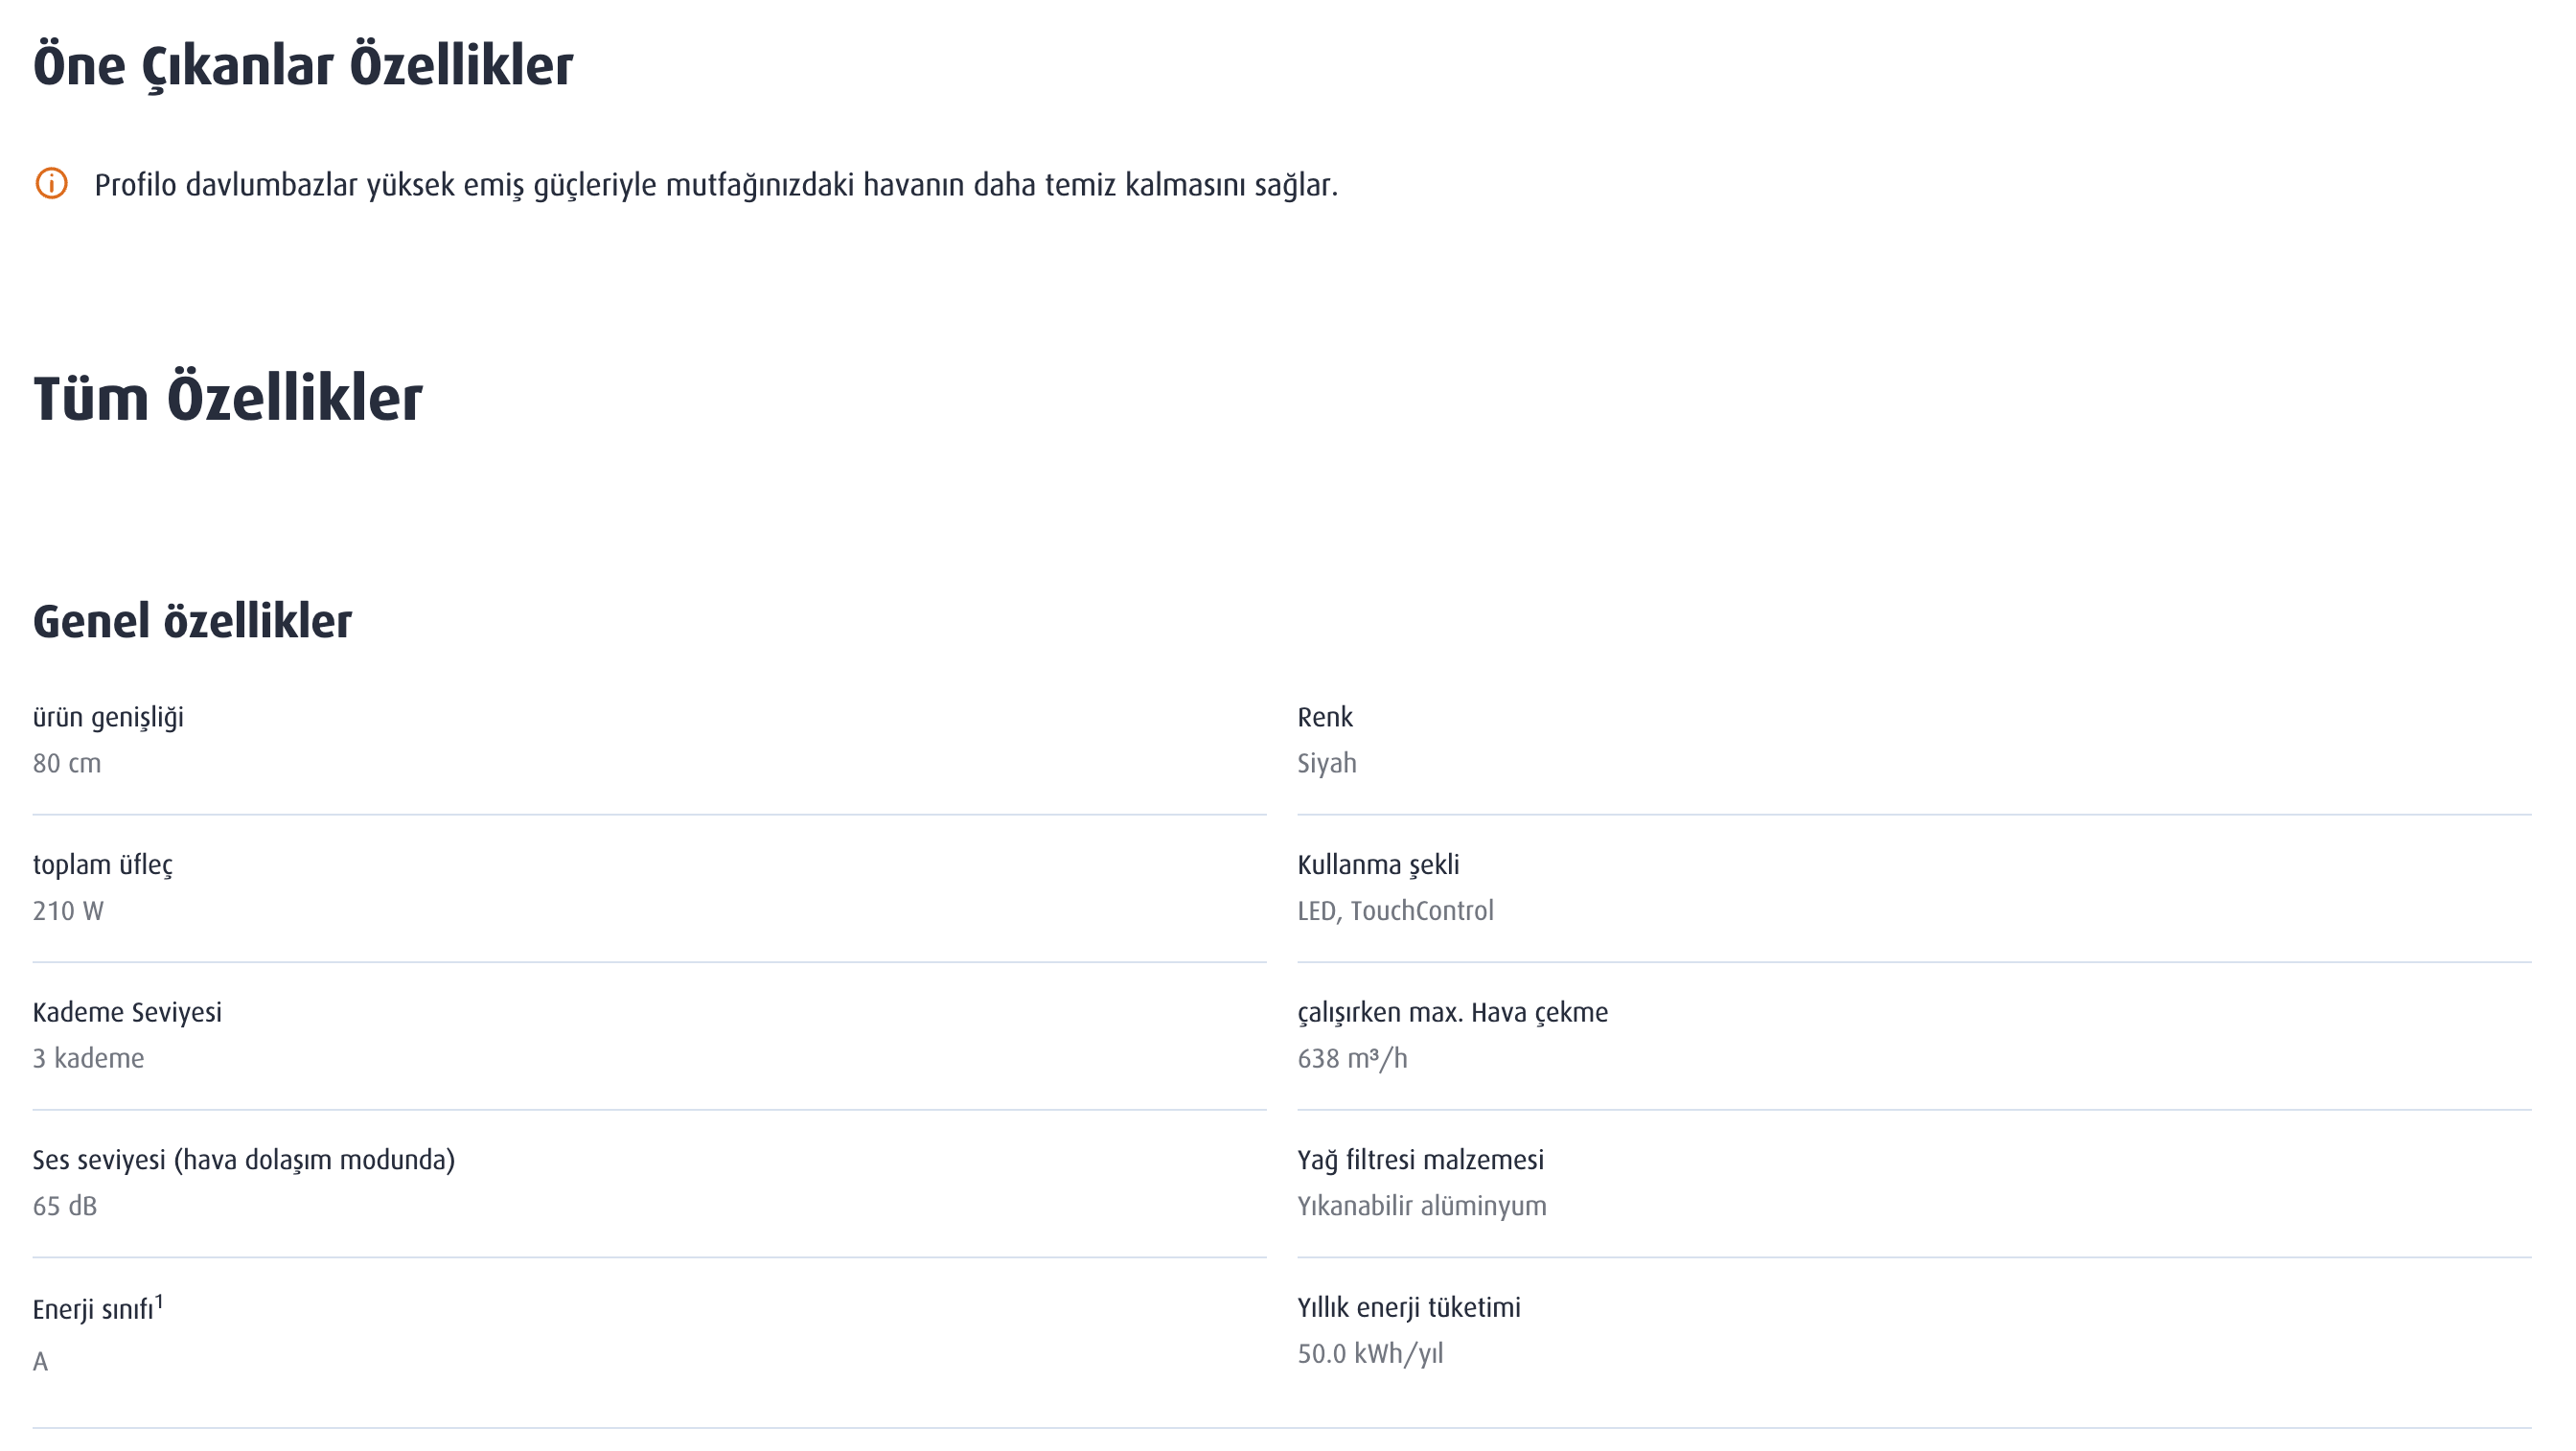Click the 65 dB value

[65, 1206]
